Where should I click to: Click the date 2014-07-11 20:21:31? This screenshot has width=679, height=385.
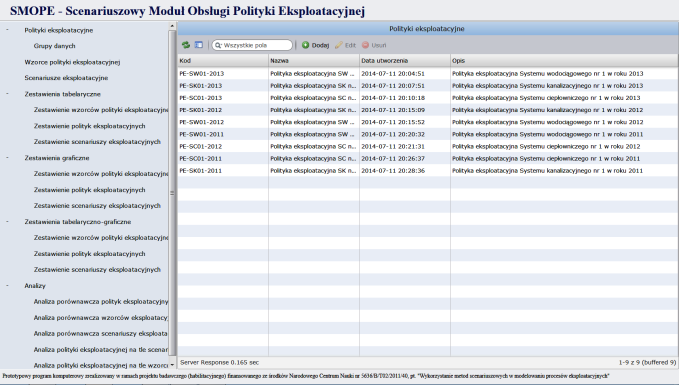pyautogui.click(x=393, y=146)
